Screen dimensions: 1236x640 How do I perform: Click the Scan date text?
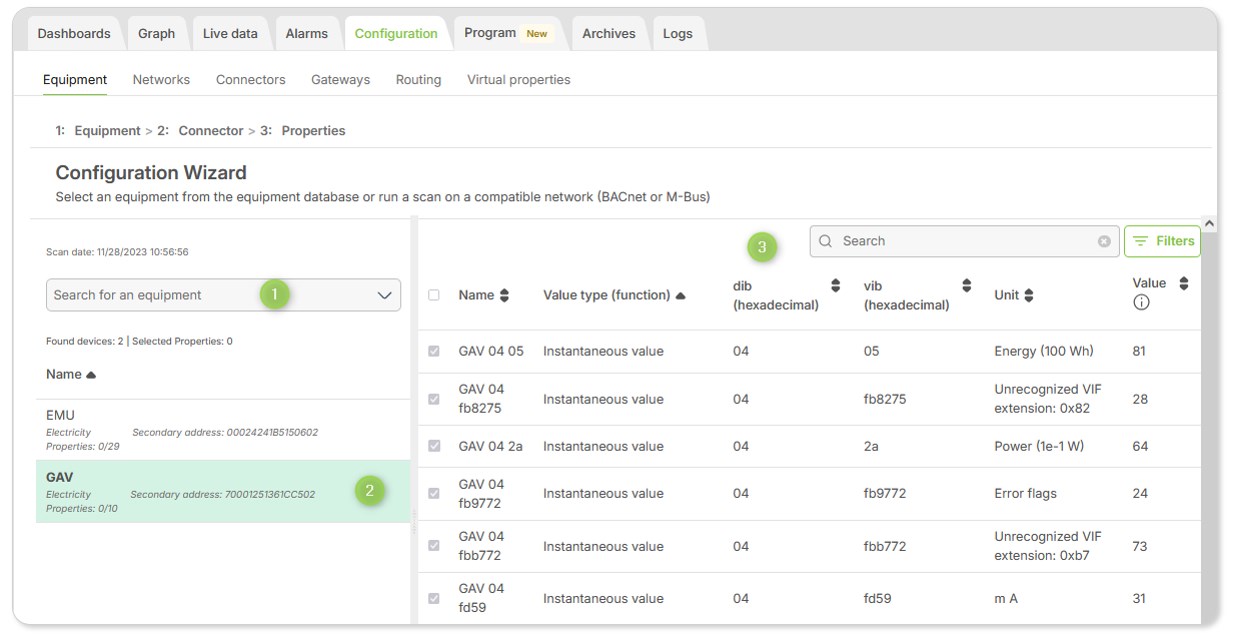pos(117,252)
